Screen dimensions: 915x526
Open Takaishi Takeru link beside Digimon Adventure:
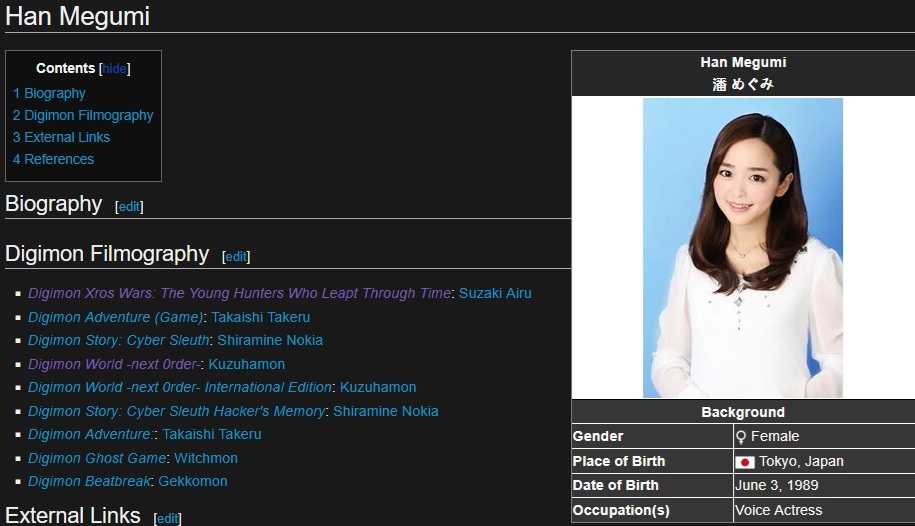211,434
